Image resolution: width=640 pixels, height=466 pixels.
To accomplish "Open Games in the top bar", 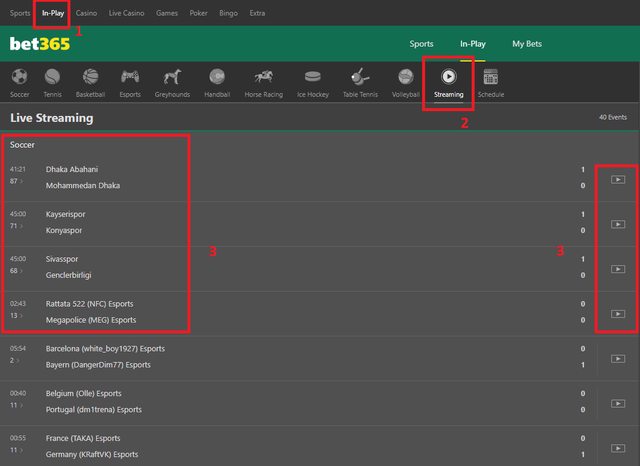I will [x=167, y=13].
